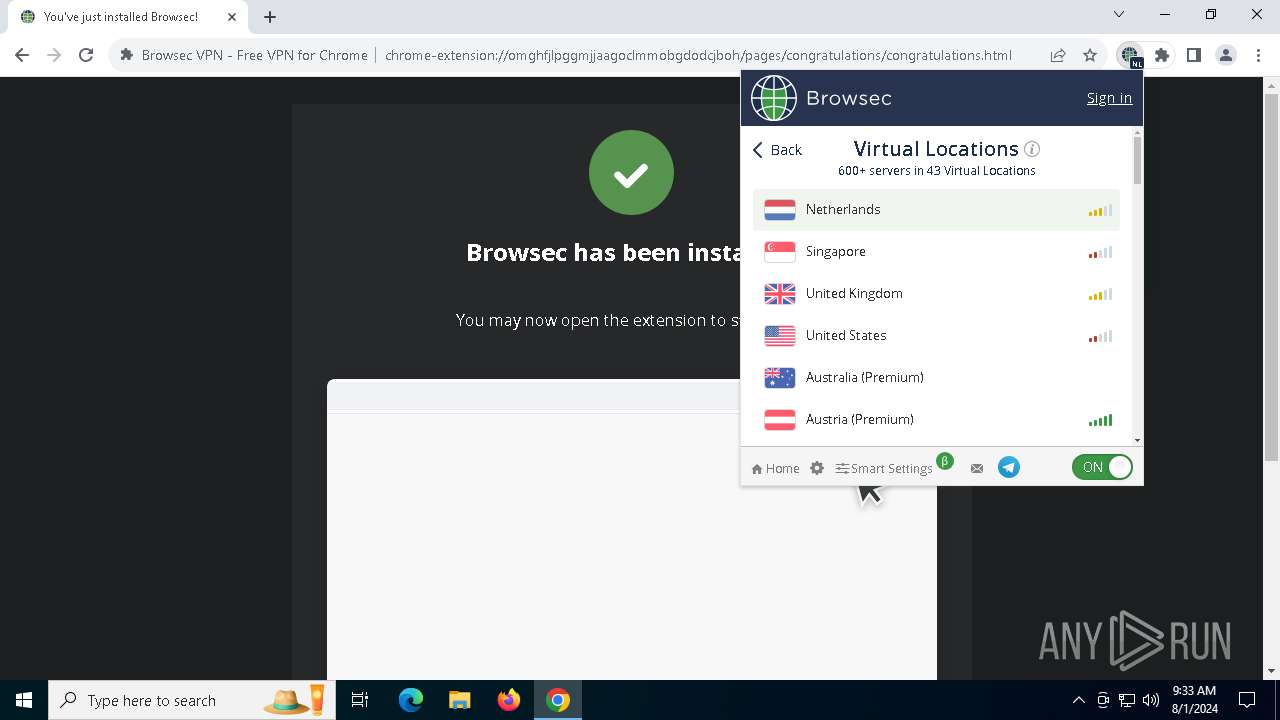Click the Austria (Premium) location name
Screen dimensions: 1280x720
click(x=860, y=419)
